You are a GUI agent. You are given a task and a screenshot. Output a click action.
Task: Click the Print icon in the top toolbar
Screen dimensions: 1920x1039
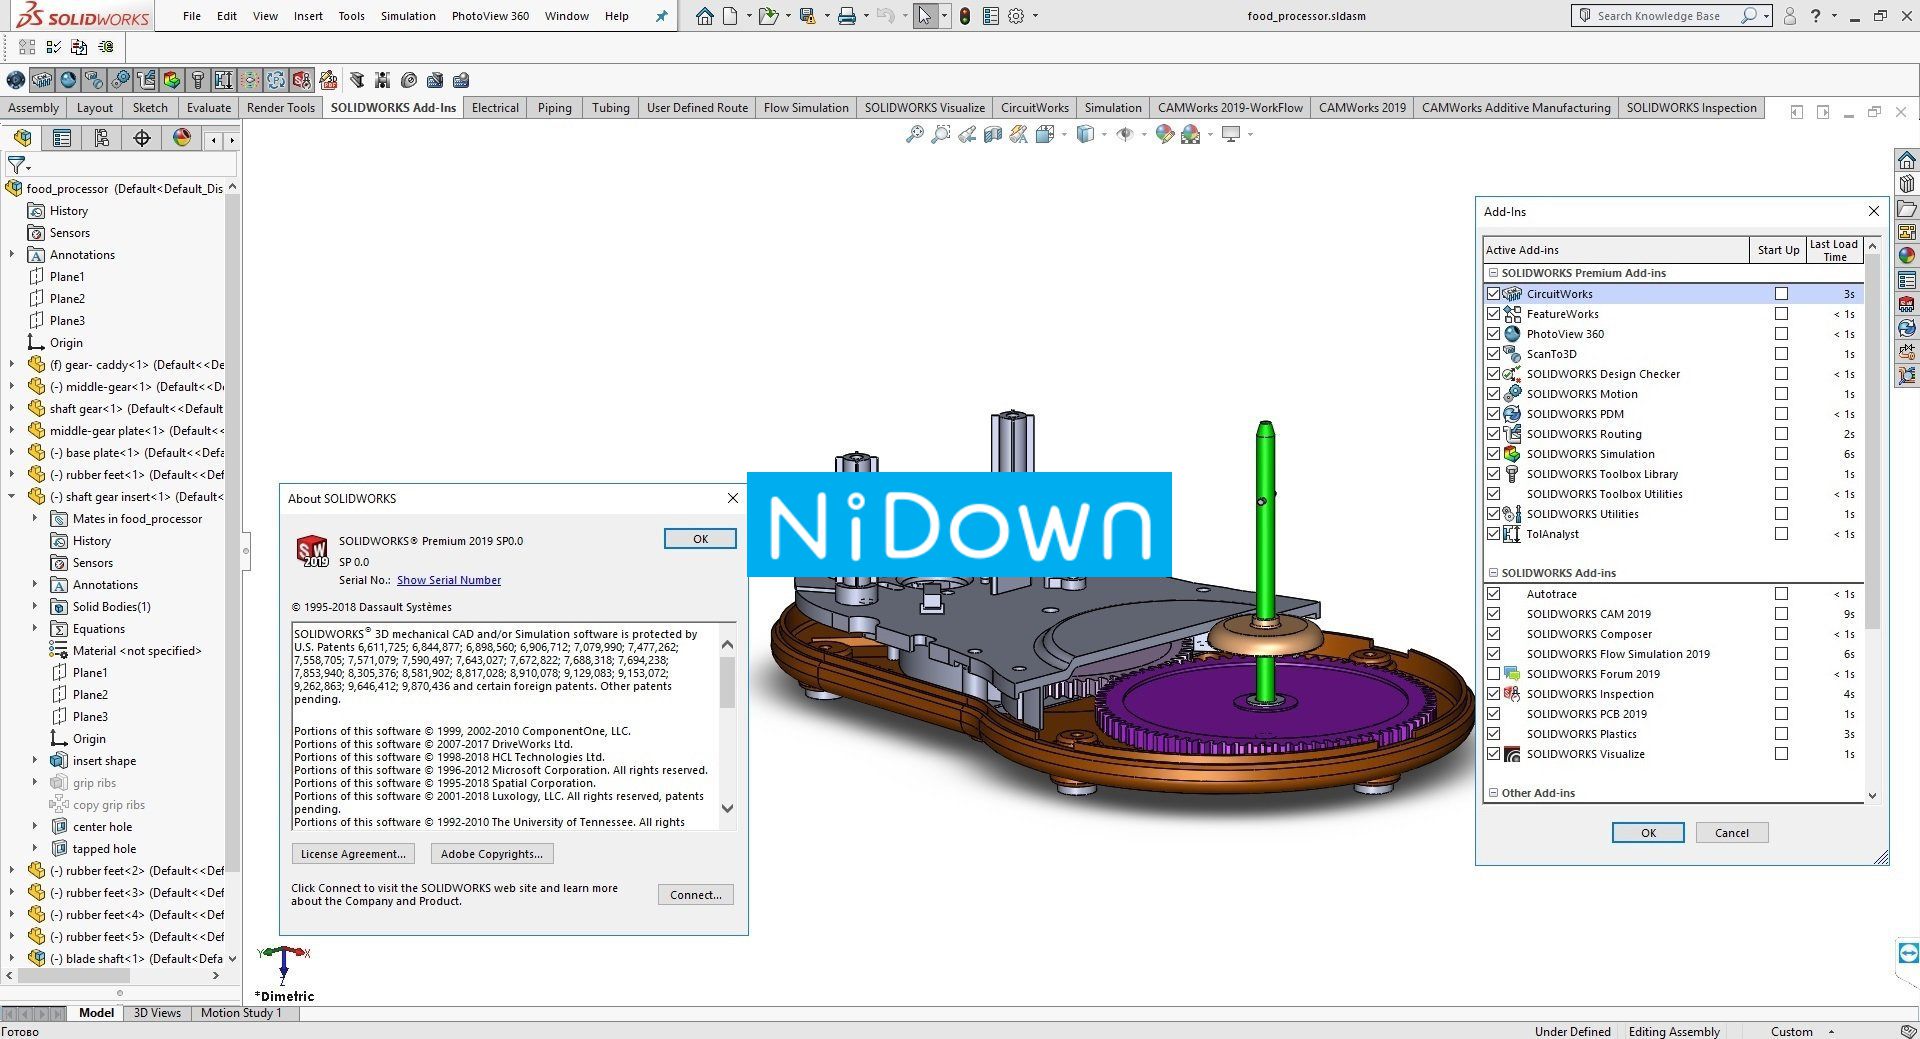coord(846,16)
